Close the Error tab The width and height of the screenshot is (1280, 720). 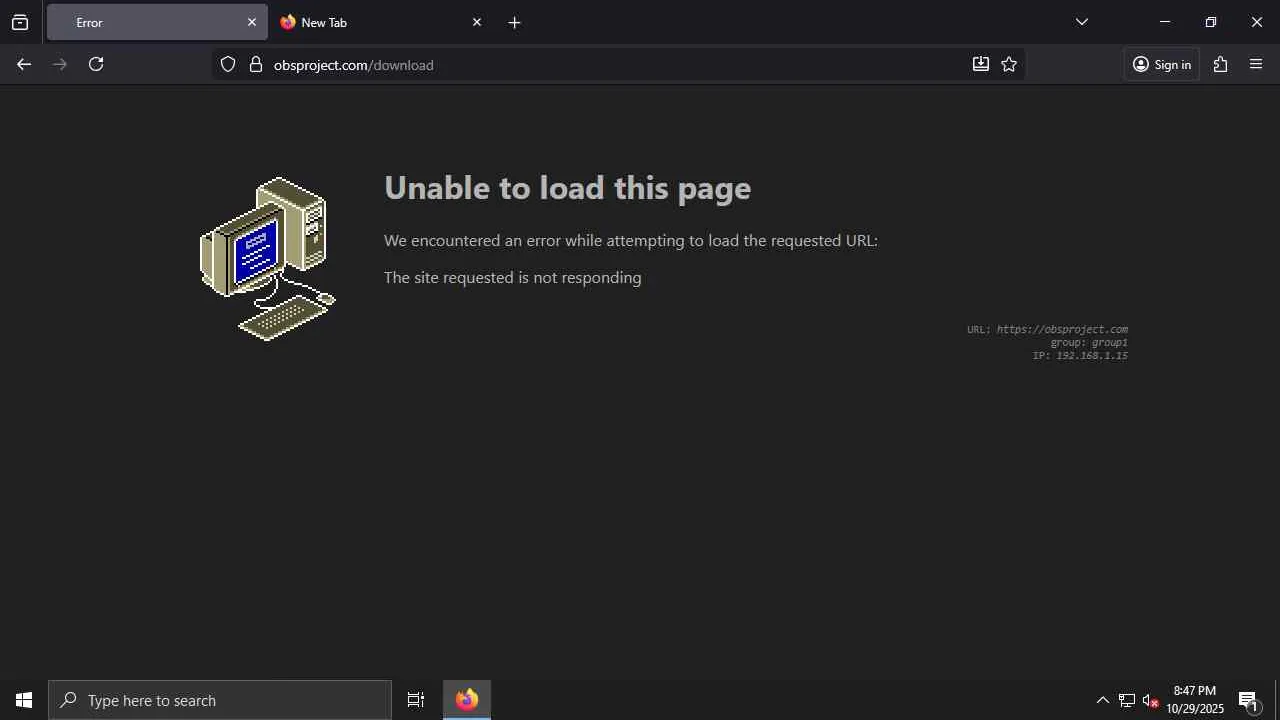[x=252, y=22]
